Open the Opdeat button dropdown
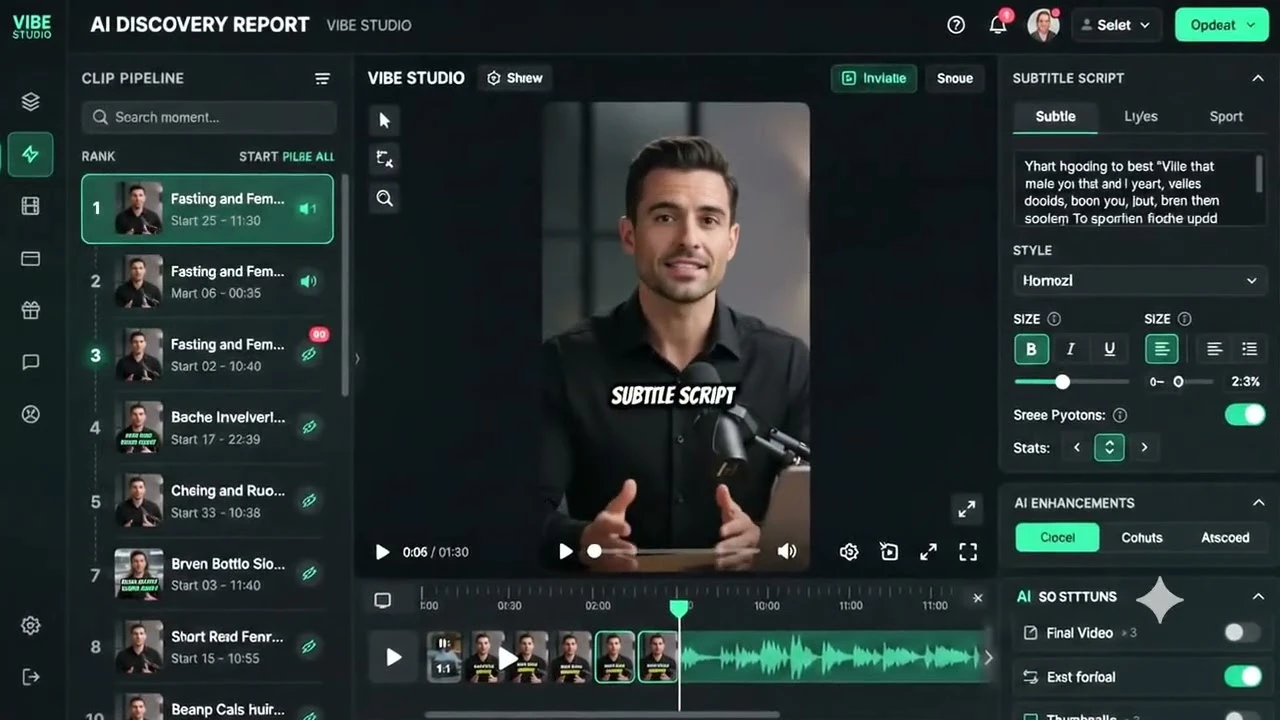The height and width of the screenshot is (720, 1280). (1221, 25)
